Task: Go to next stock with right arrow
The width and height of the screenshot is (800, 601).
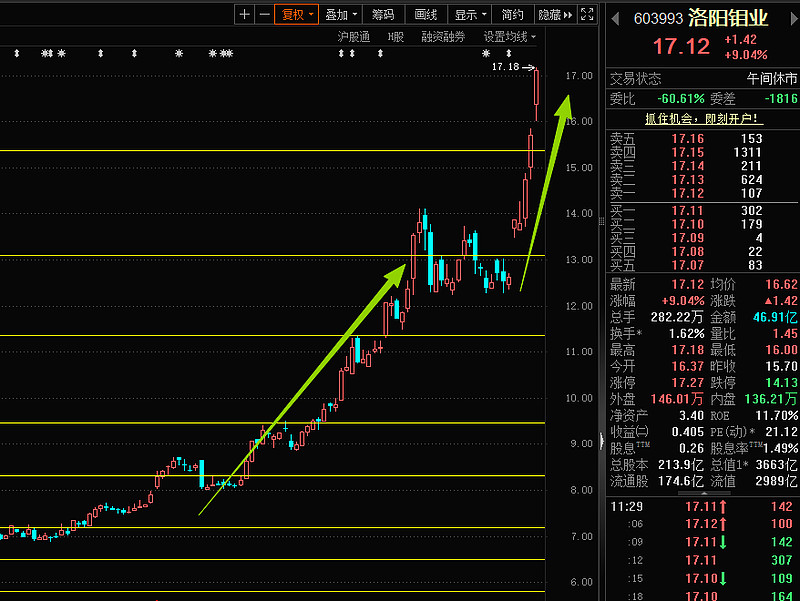Action: coord(794,19)
